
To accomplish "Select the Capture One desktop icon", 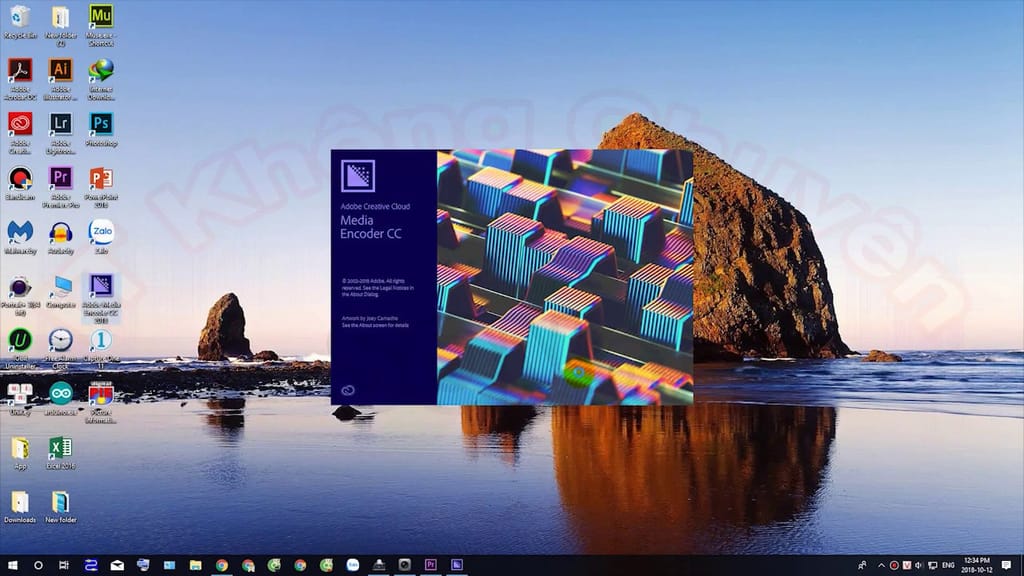I will coord(101,349).
